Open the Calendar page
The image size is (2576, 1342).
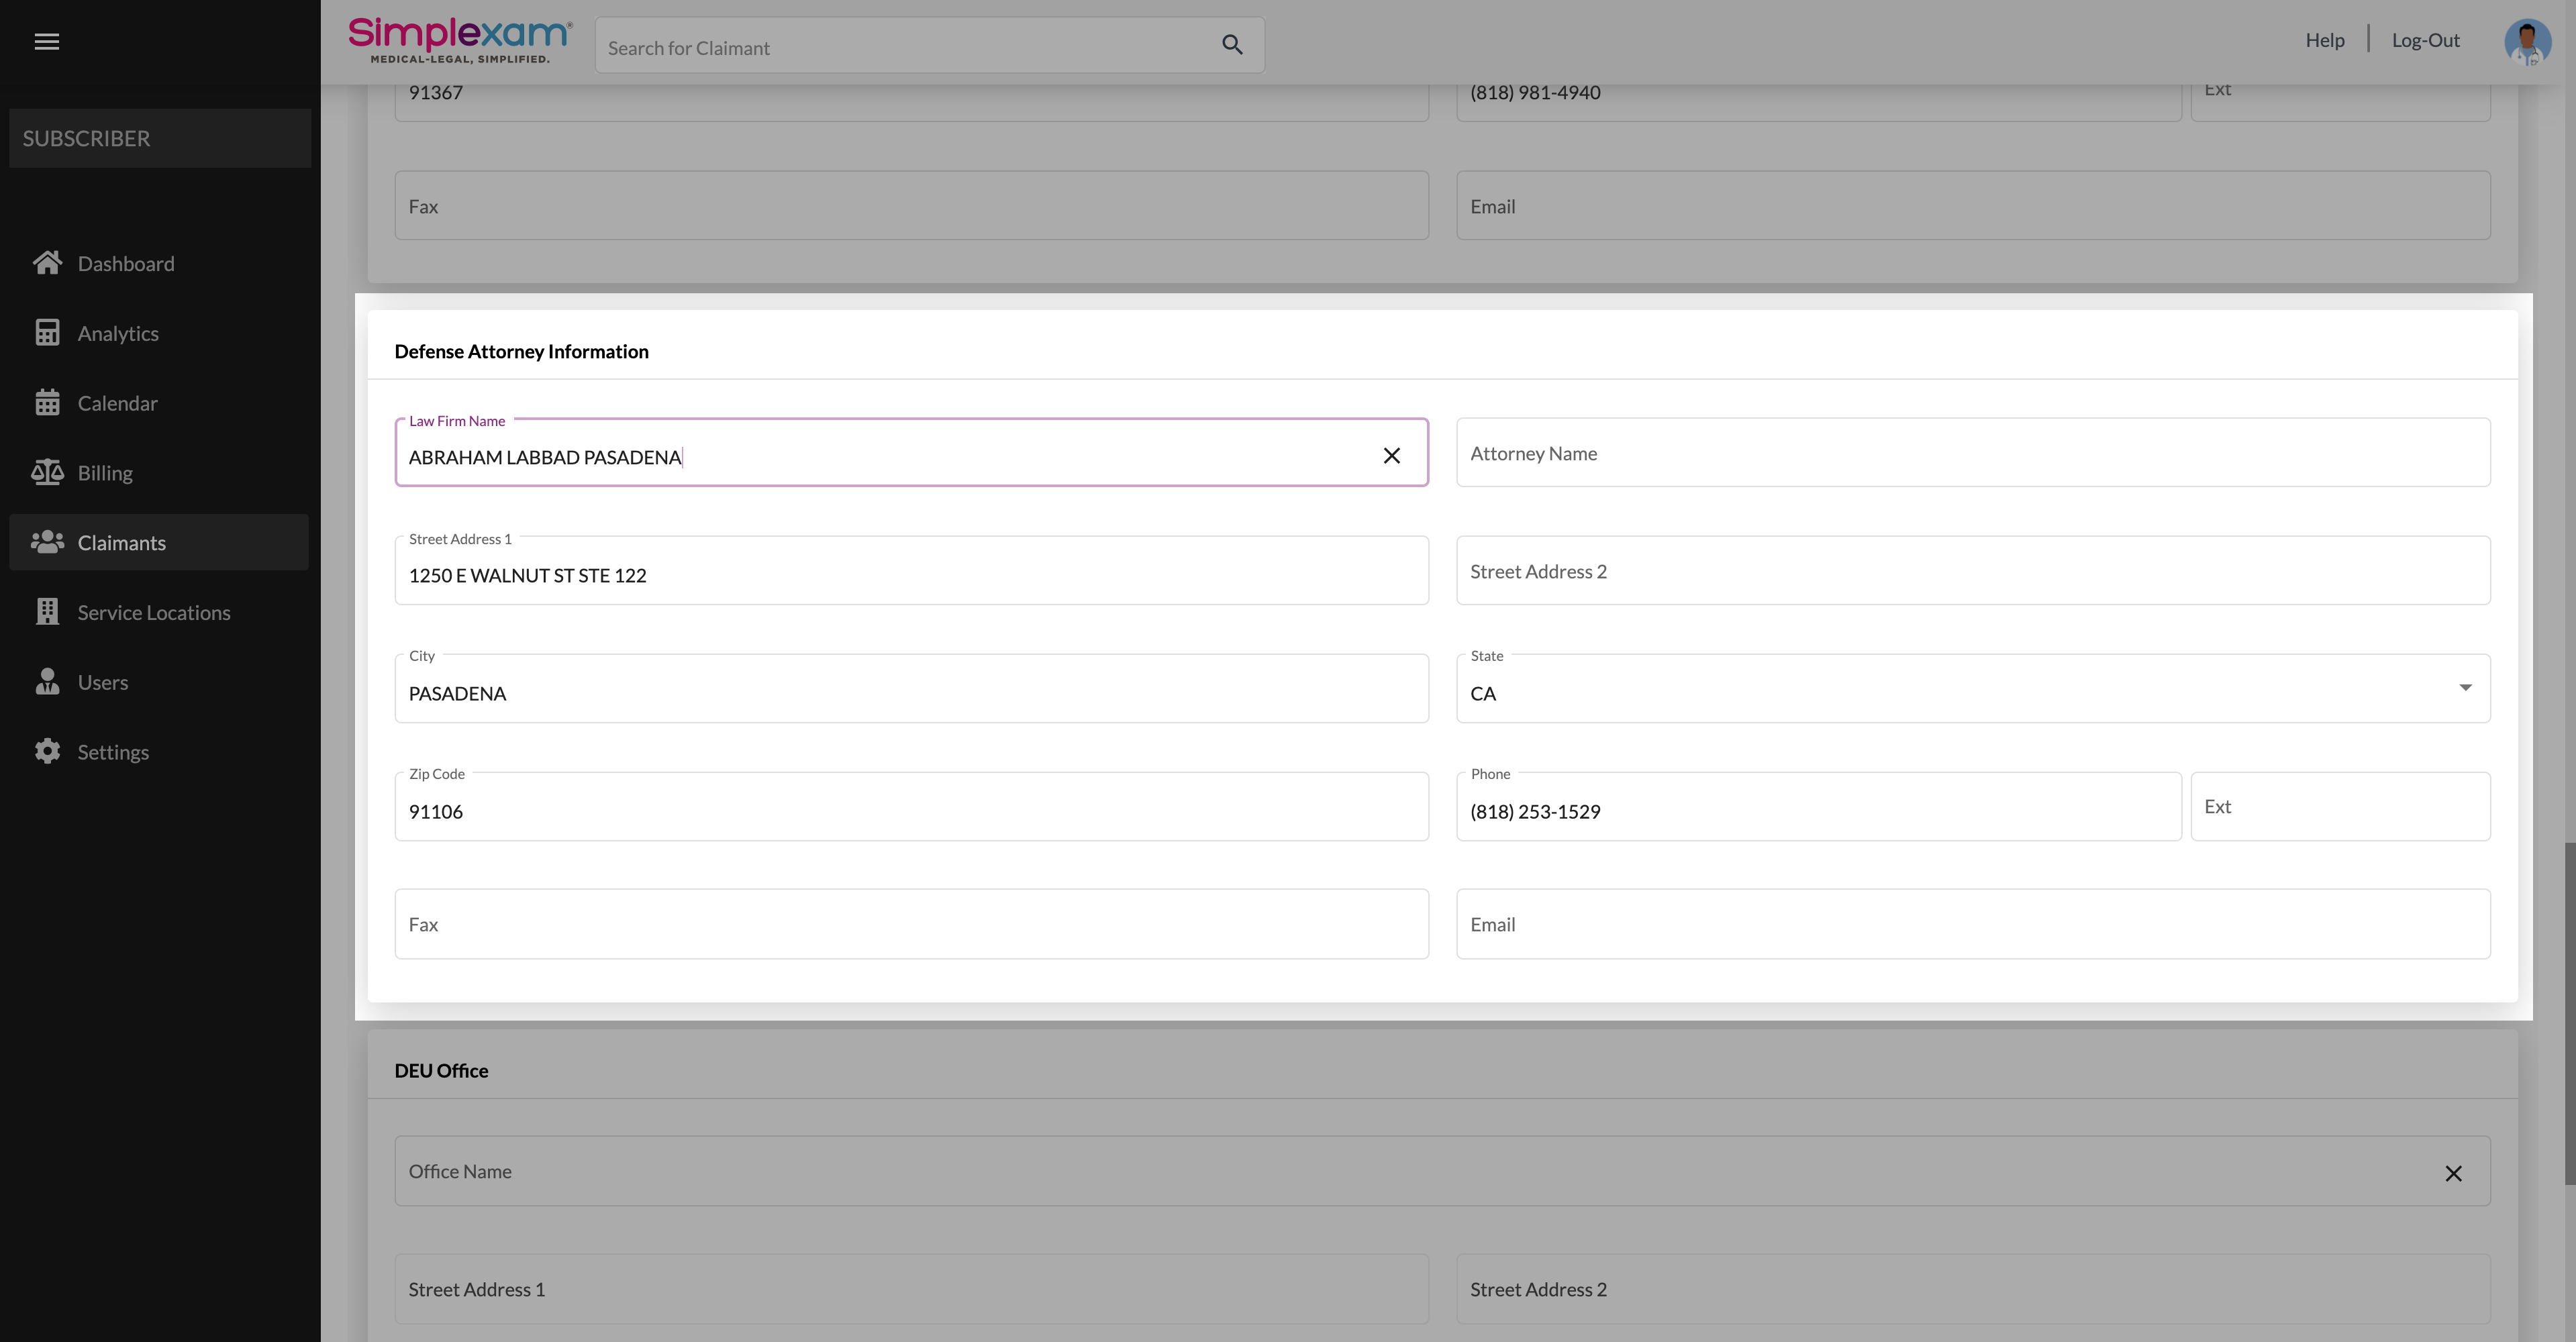point(117,403)
